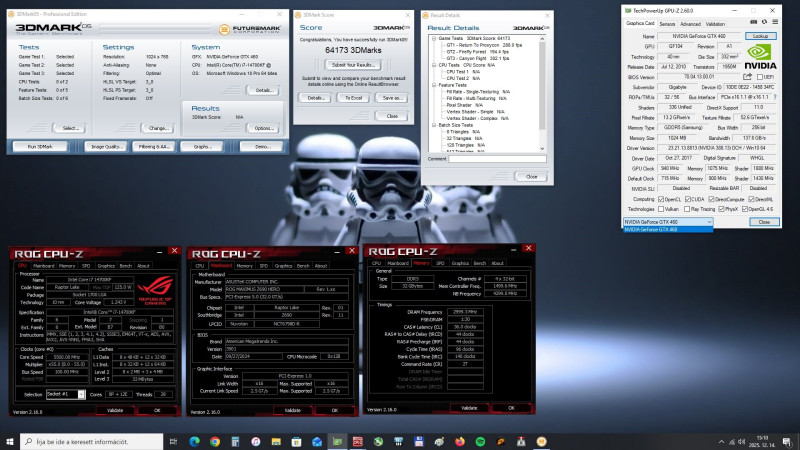Click the Comment input field
Viewport: 800px width, 450px height.
497,159
